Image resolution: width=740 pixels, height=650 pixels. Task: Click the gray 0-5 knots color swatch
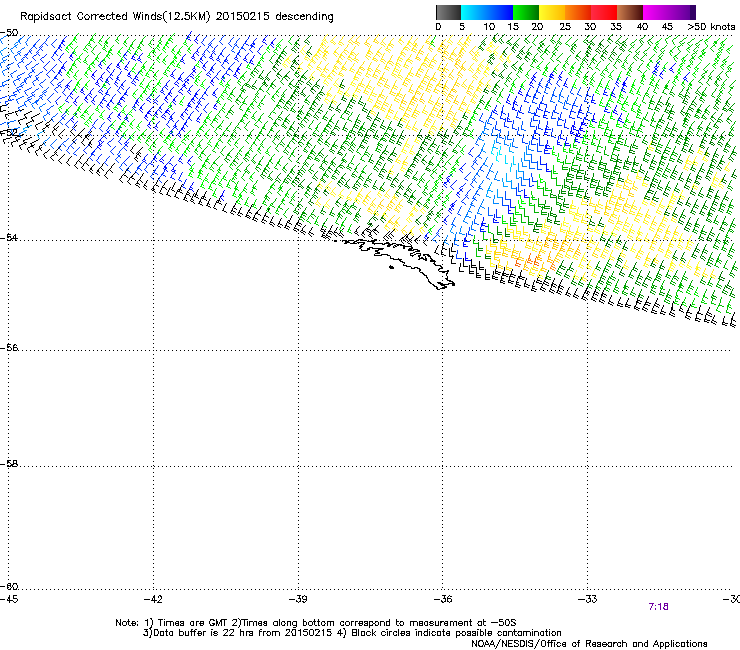pos(448,12)
